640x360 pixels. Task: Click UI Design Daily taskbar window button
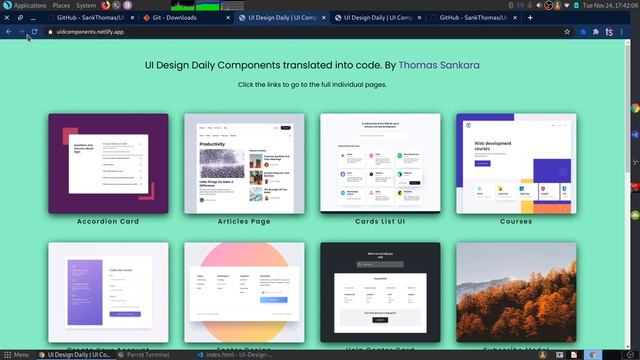pyautogui.click(x=74, y=355)
